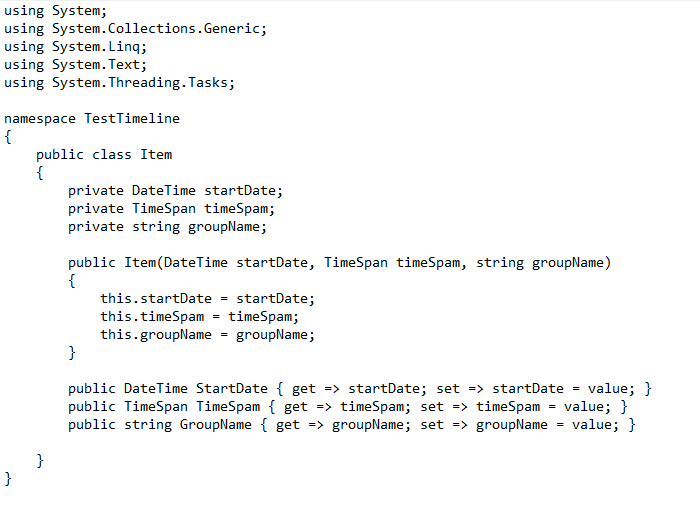Click the 'using System.Linq;' line
The height and width of the screenshot is (510, 700).
75,47
